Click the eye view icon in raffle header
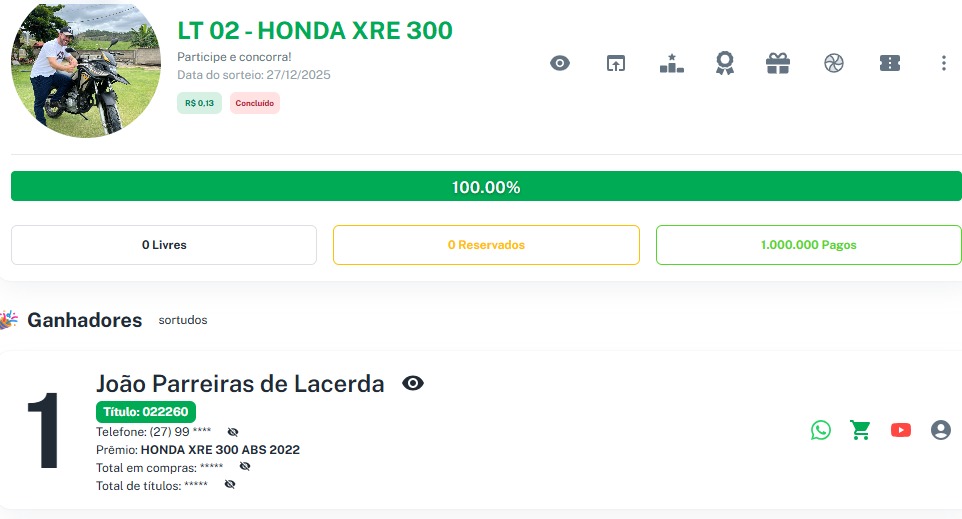This screenshot has width=962, height=519. point(560,63)
